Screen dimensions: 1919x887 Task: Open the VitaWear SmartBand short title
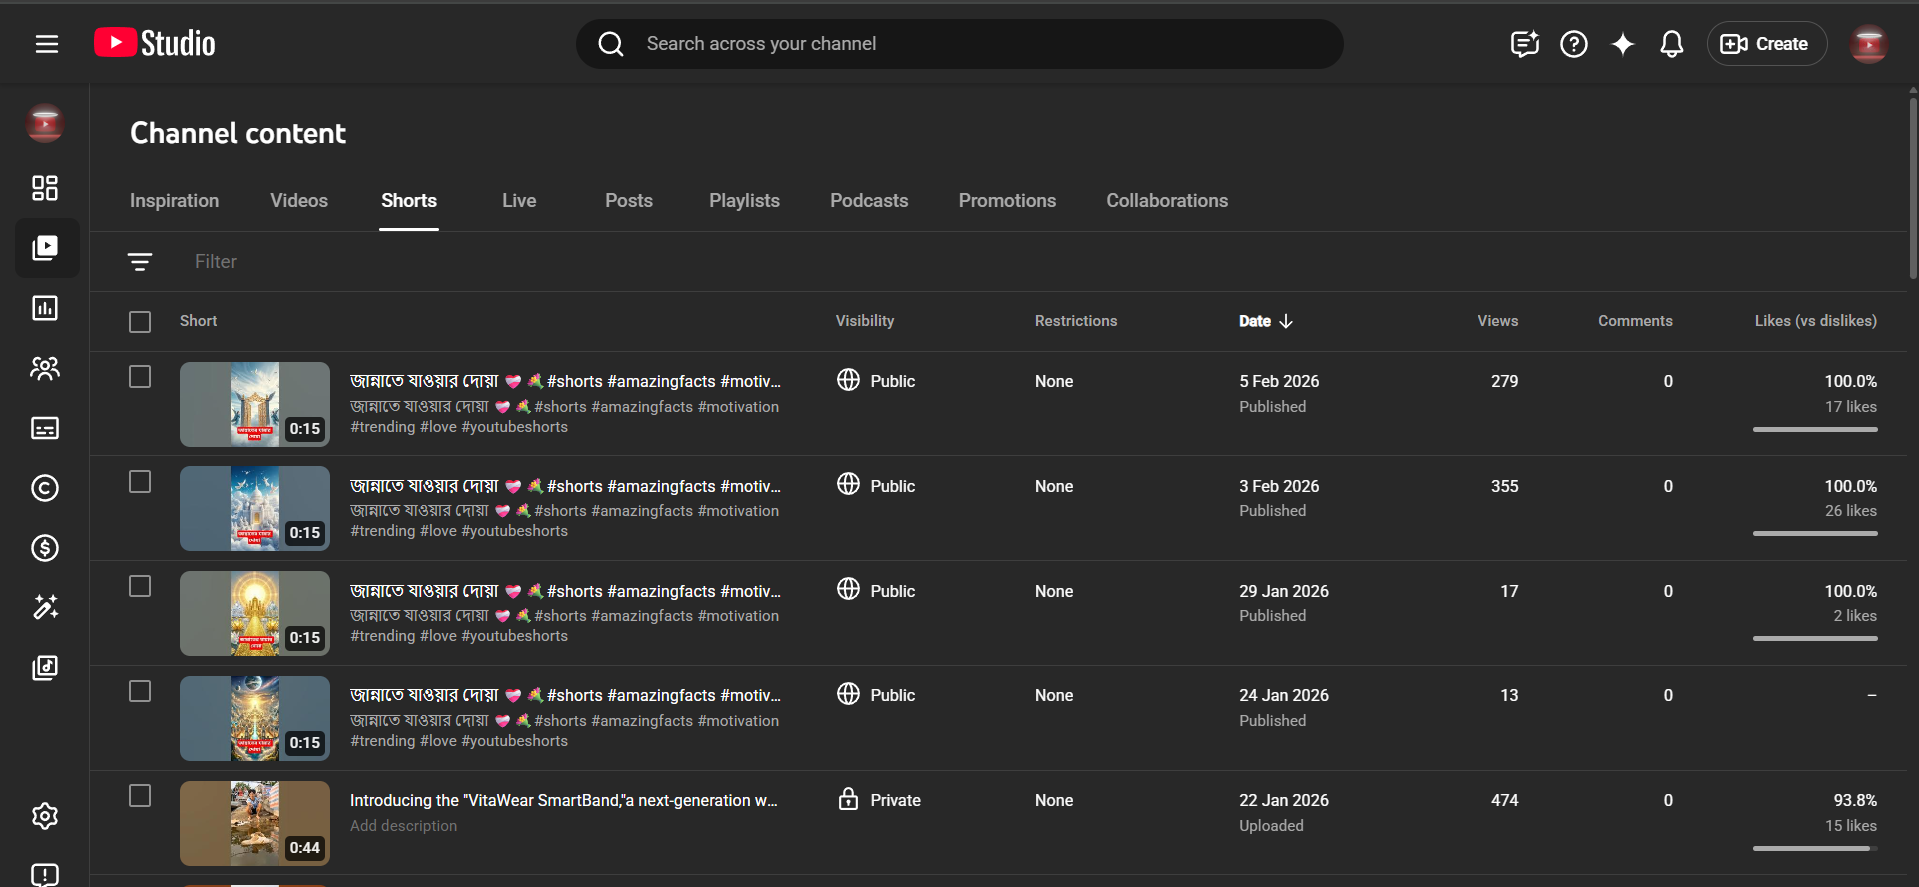coord(563,800)
